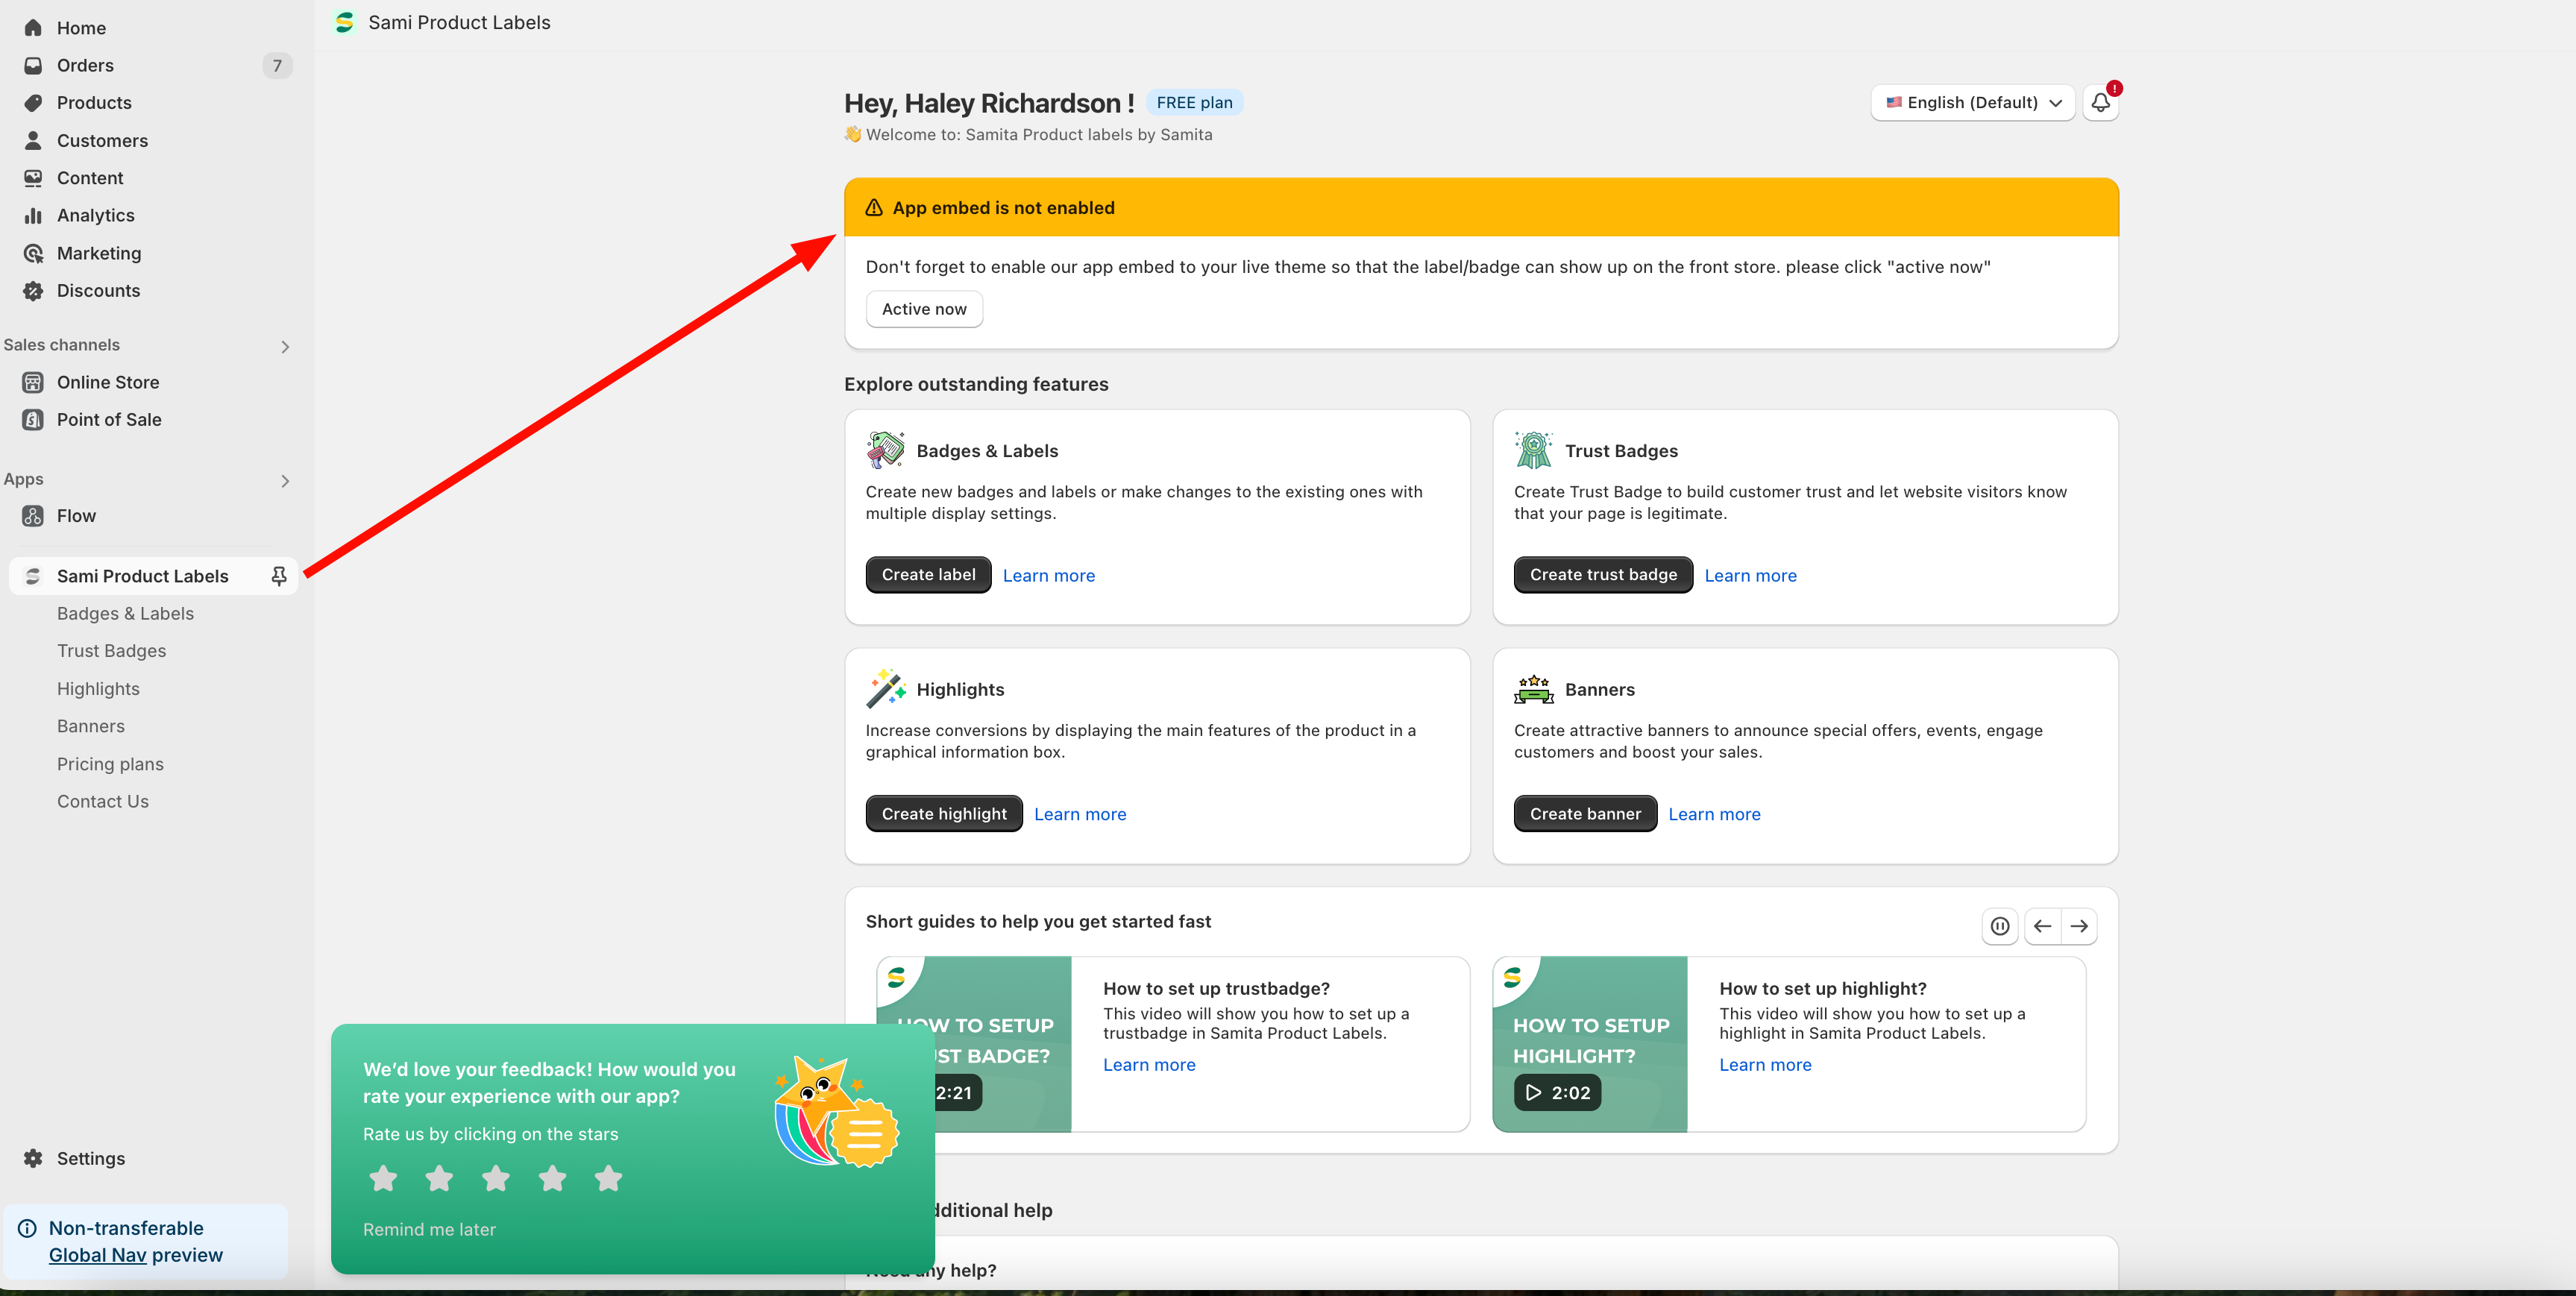This screenshot has height=1296, width=2576.
Task: Go to the previous guide with left arrow
Action: pos(2042,926)
